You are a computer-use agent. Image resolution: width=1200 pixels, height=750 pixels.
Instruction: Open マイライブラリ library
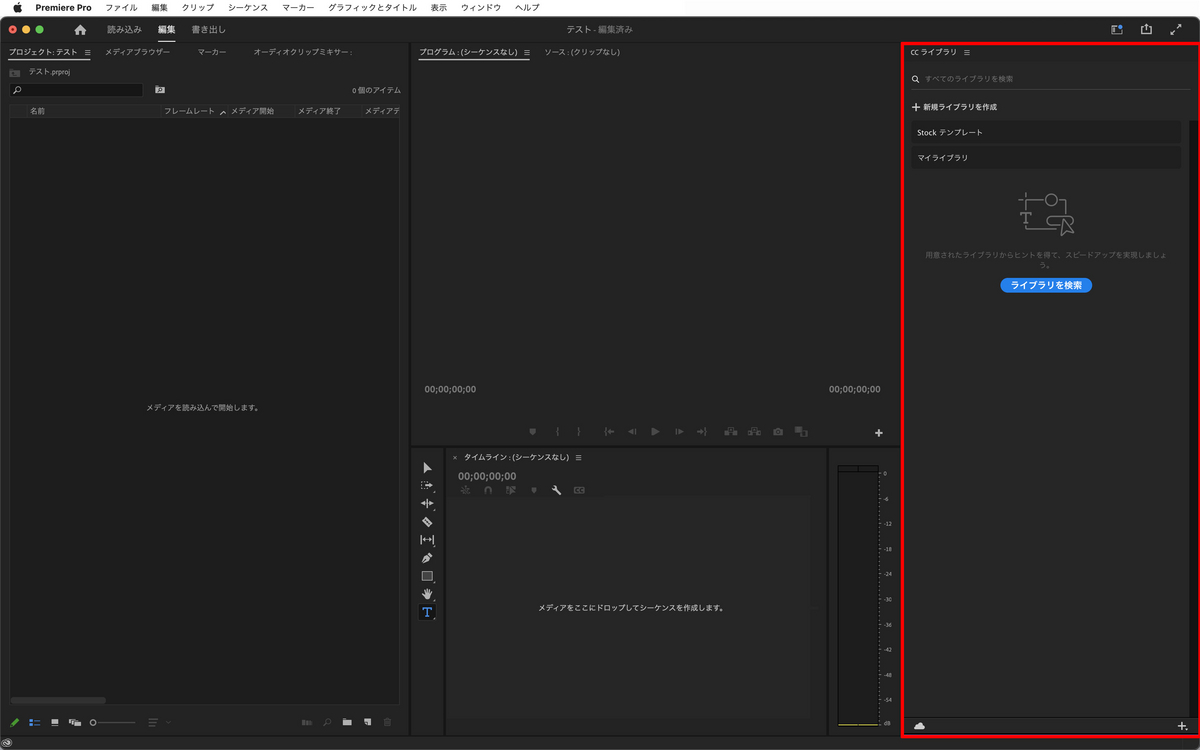point(1046,158)
